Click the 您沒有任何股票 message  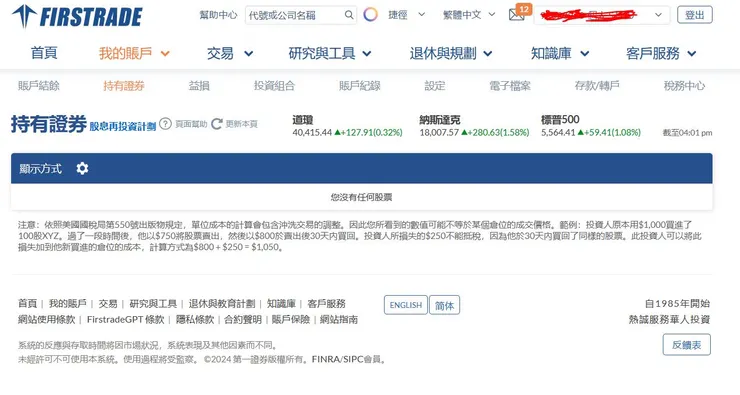click(362, 197)
